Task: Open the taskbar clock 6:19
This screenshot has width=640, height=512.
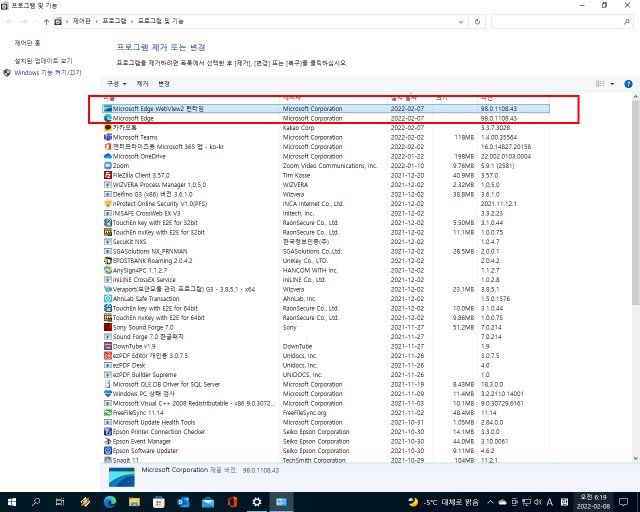Action: pyautogui.click(x=593, y=502)
